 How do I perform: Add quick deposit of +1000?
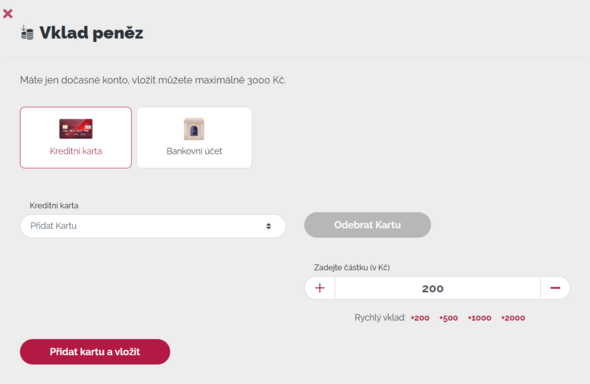point(479,318)
